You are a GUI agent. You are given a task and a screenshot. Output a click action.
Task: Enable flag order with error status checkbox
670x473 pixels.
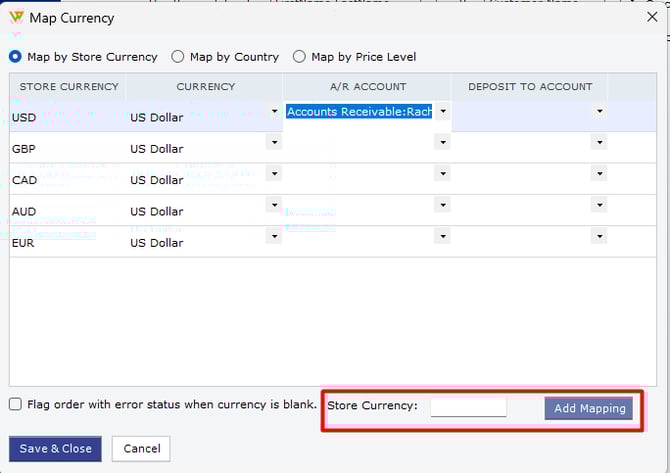pyautogui.click(x=15, y=404)
